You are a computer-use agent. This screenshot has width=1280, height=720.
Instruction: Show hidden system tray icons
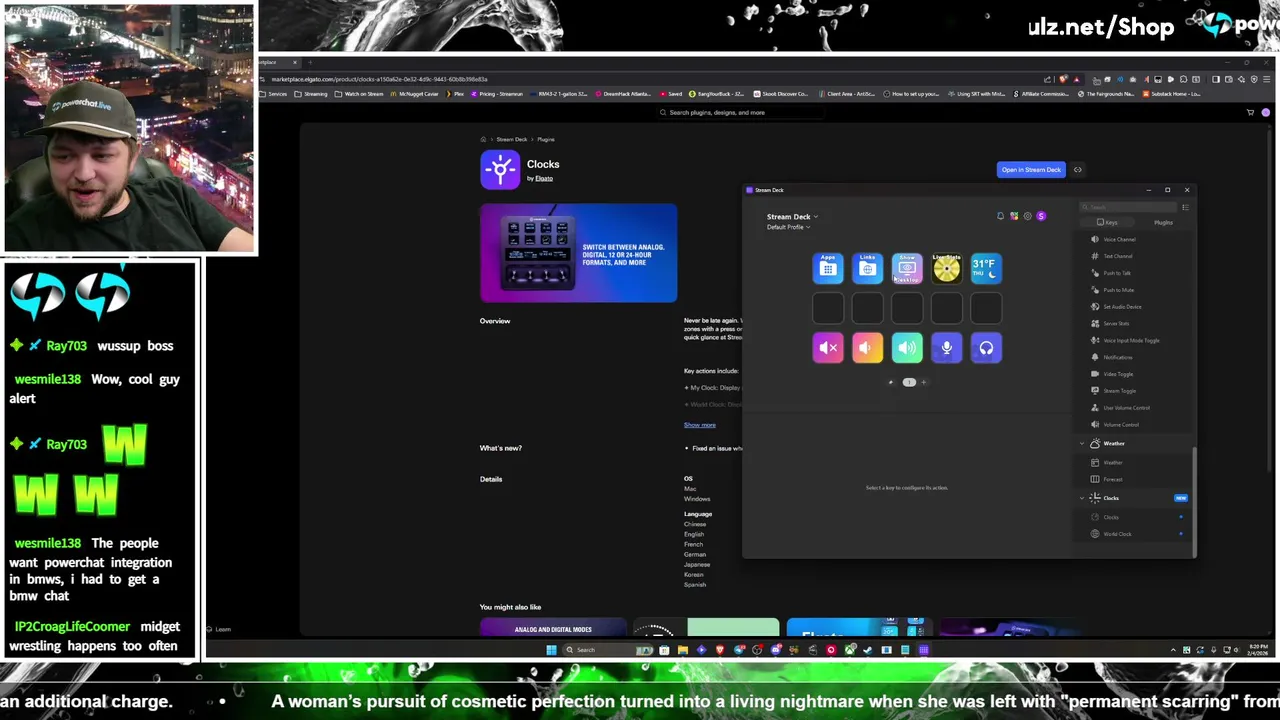pyautogui.click(x=1173, y=650)
